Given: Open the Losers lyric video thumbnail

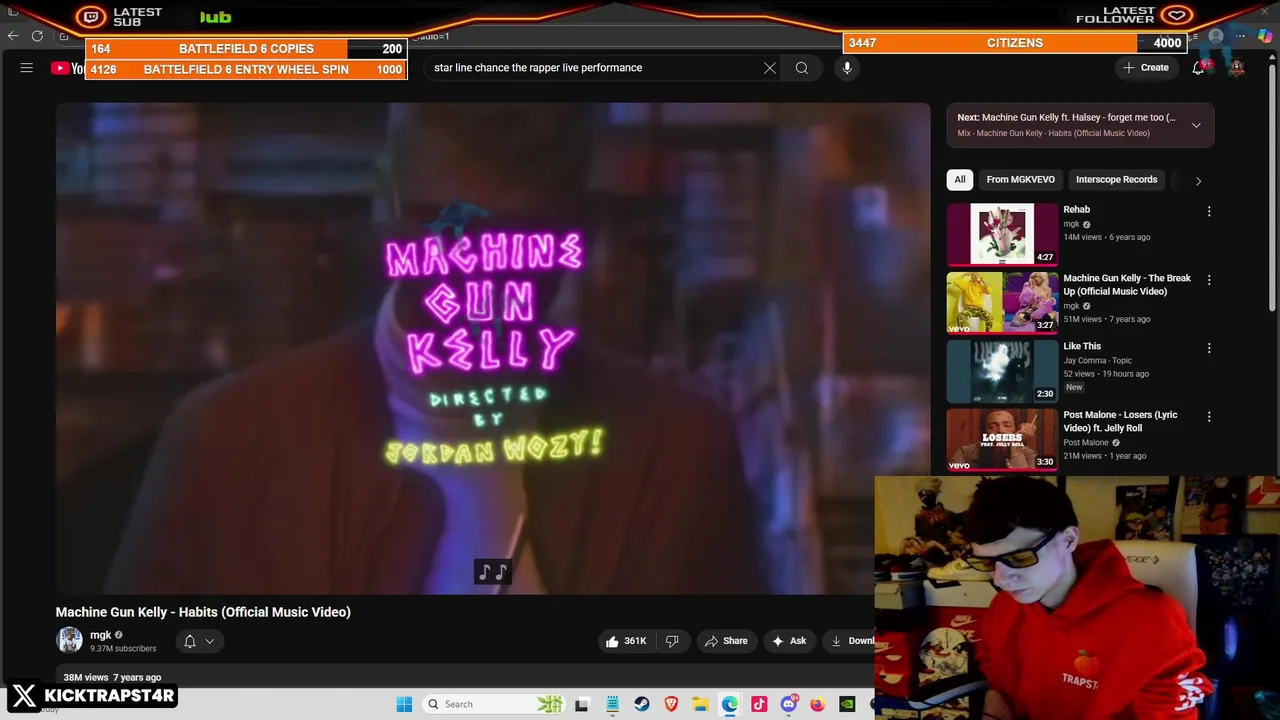Looking at the screenshot, I should coord(1002,439).
